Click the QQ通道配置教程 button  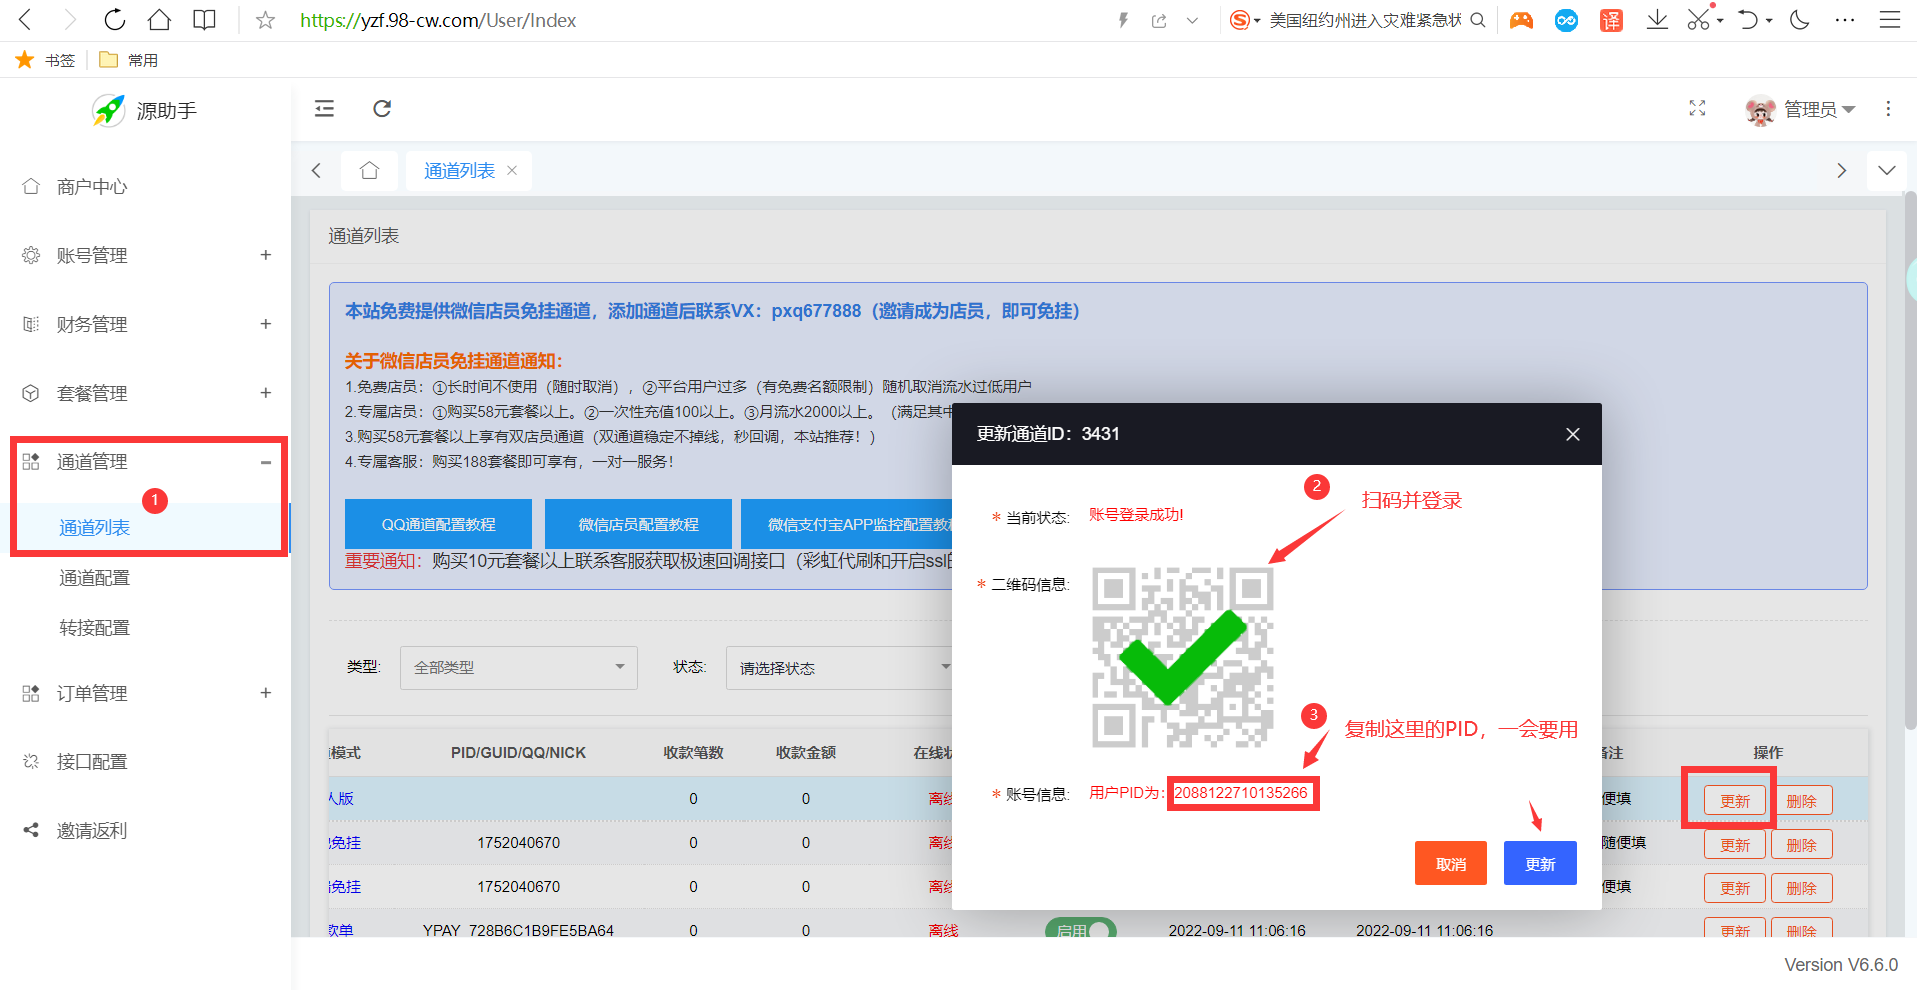tap(438, 524)
